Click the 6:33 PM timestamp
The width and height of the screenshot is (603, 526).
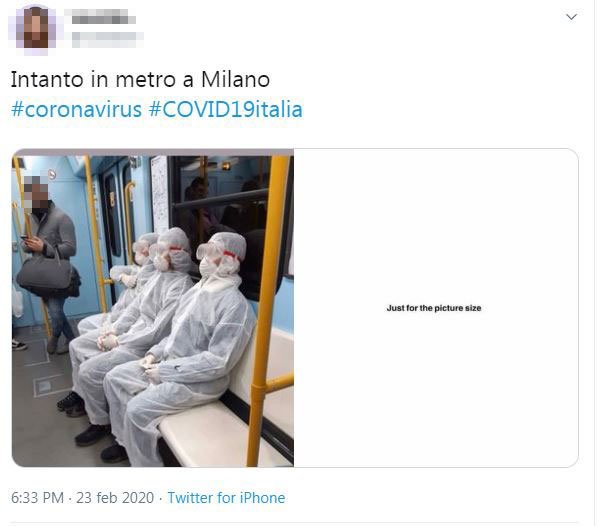(x=37, y=498)
